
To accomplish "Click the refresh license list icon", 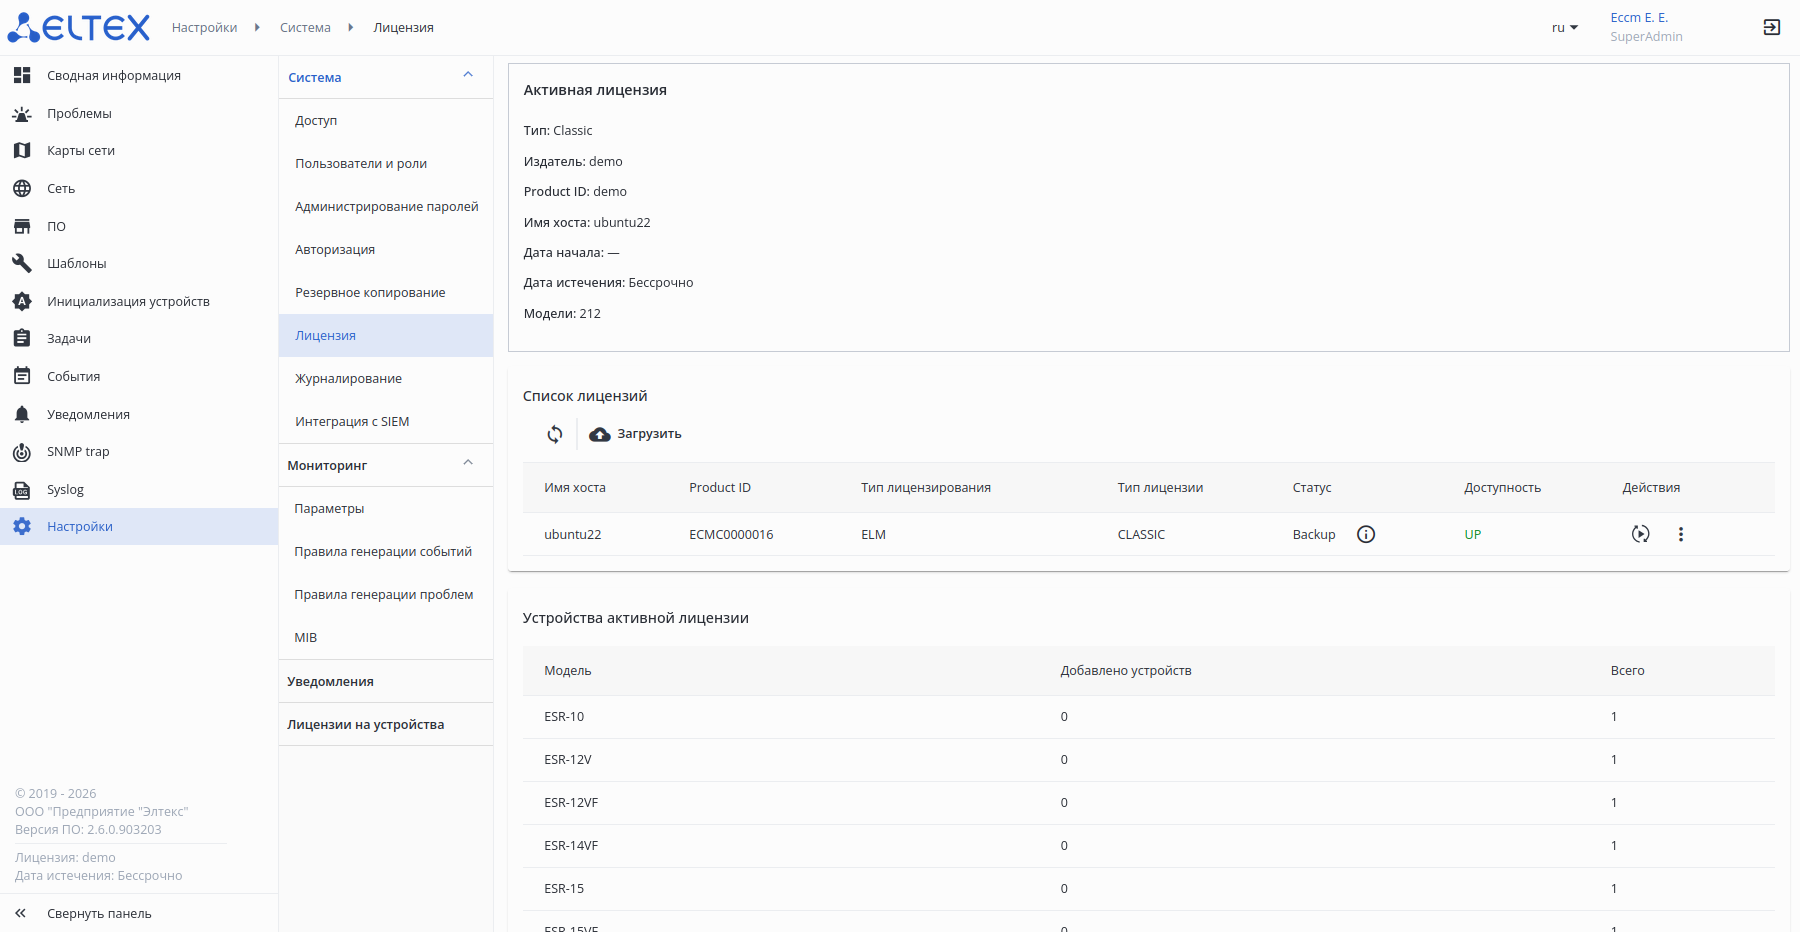I will pos(555,434).
